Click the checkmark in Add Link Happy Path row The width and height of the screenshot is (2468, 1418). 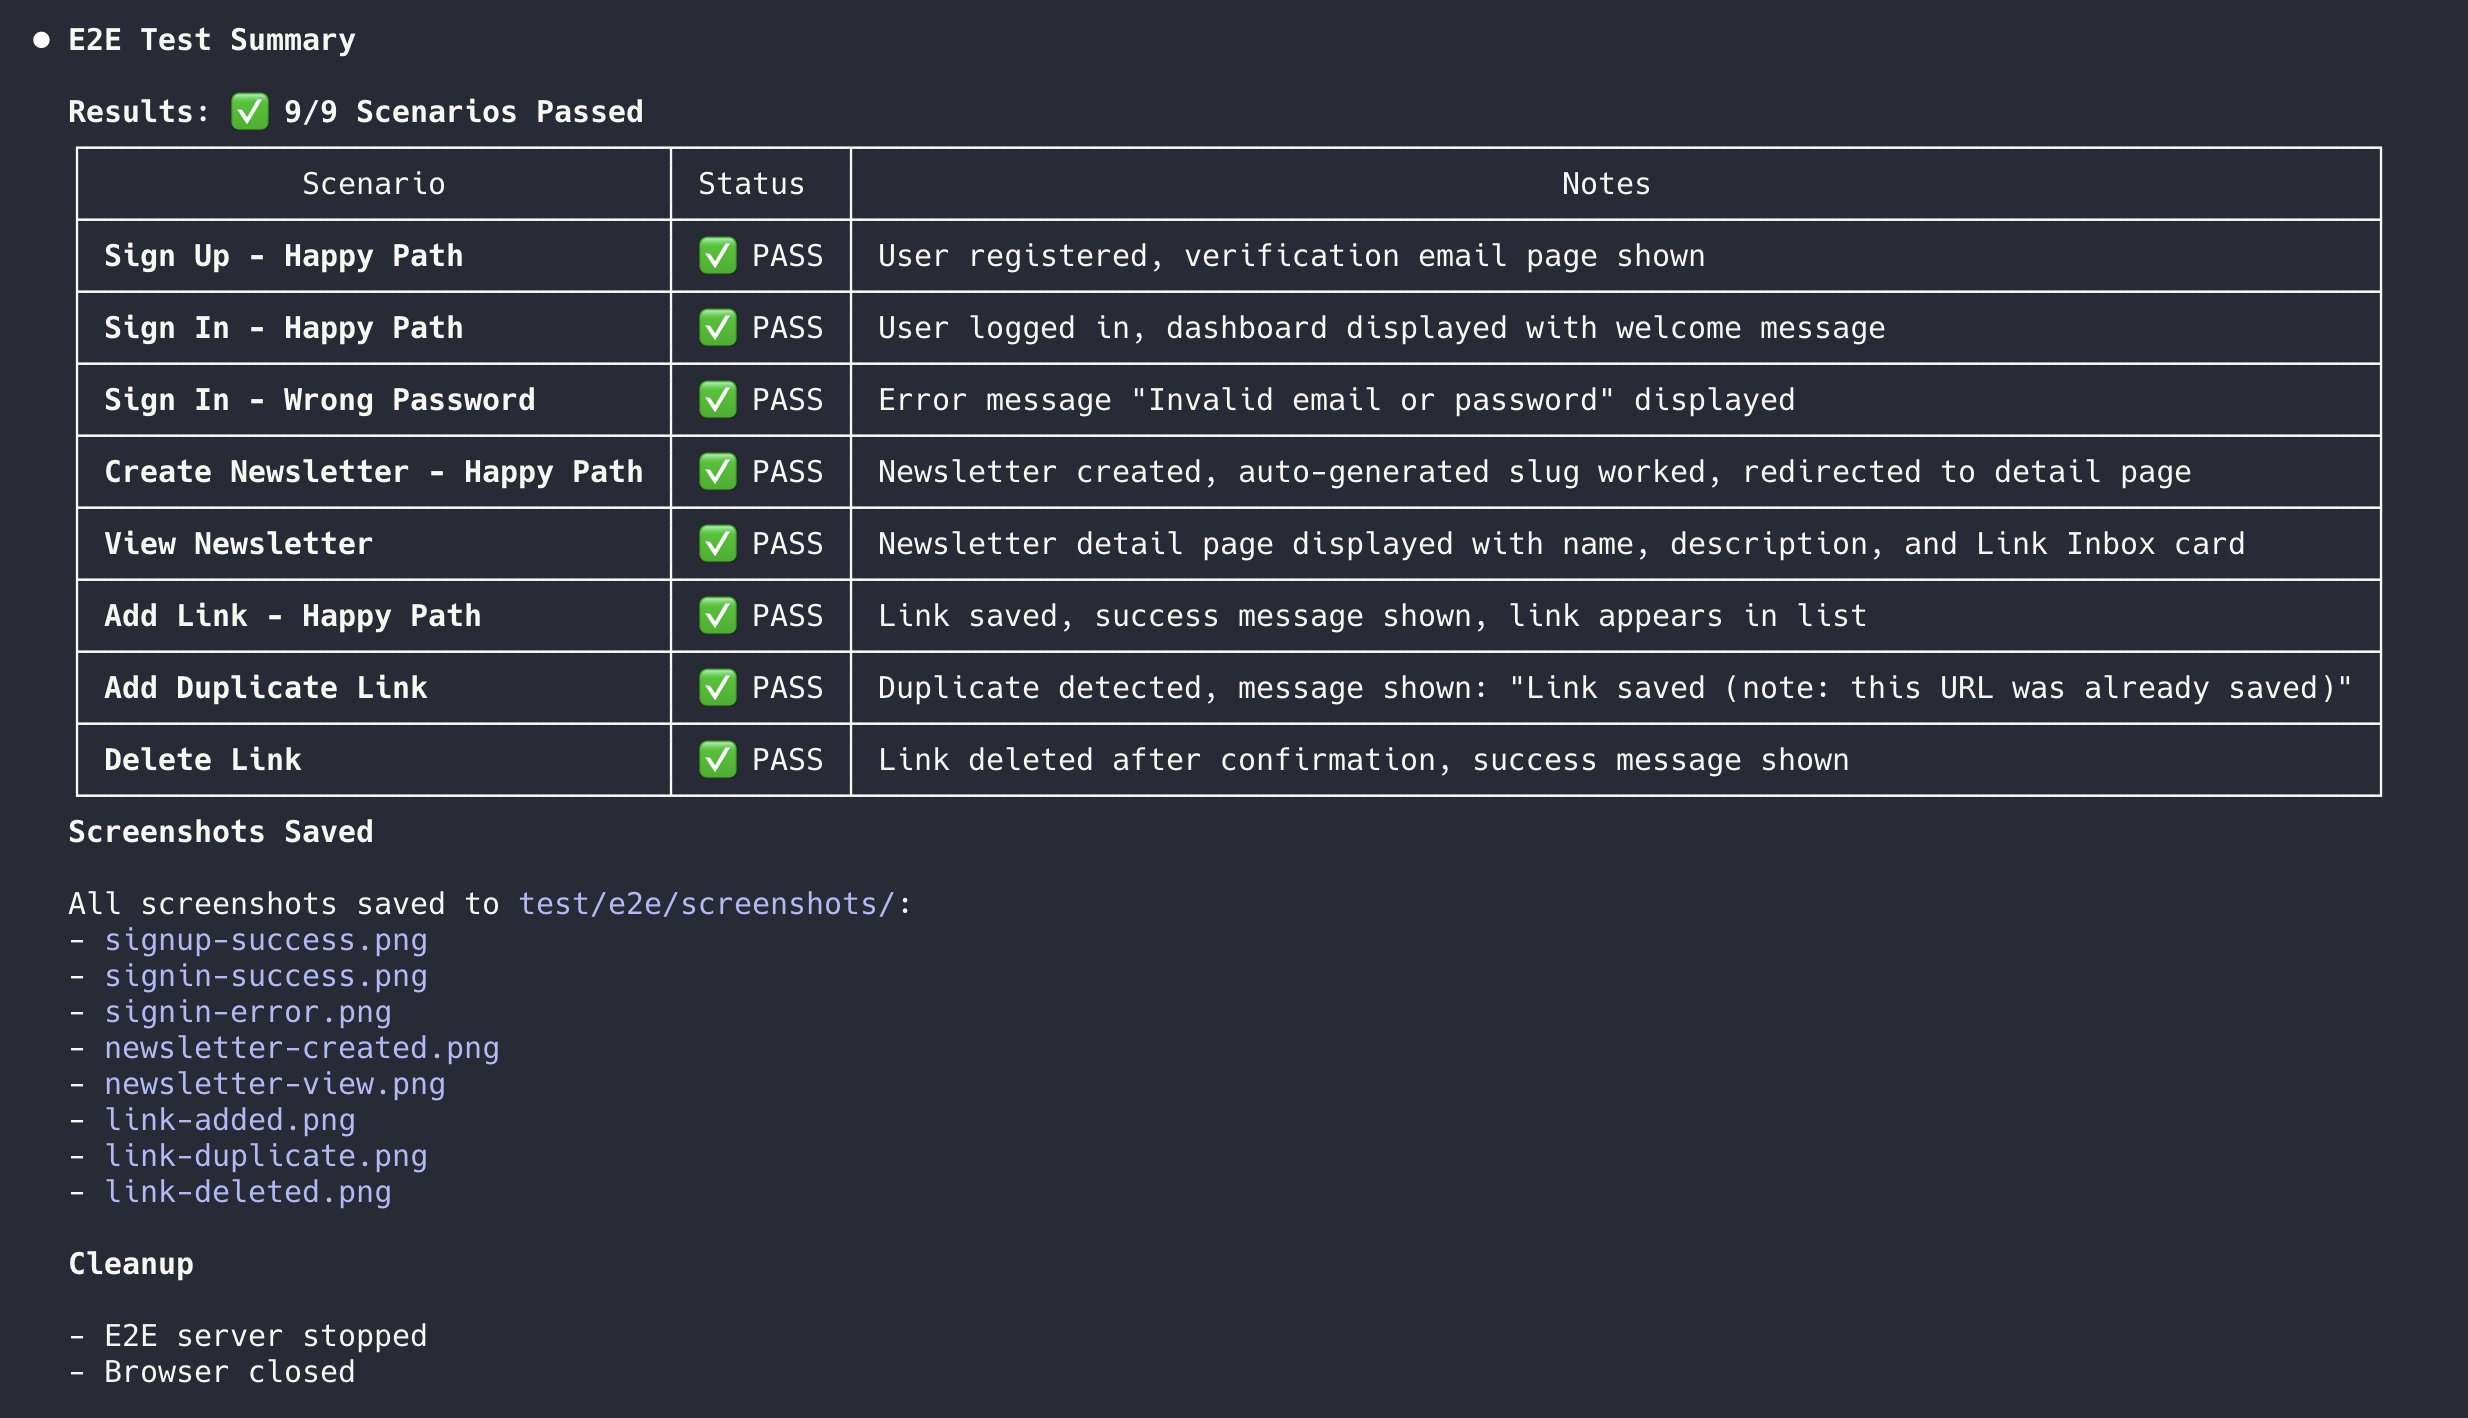tap(717, 616)
